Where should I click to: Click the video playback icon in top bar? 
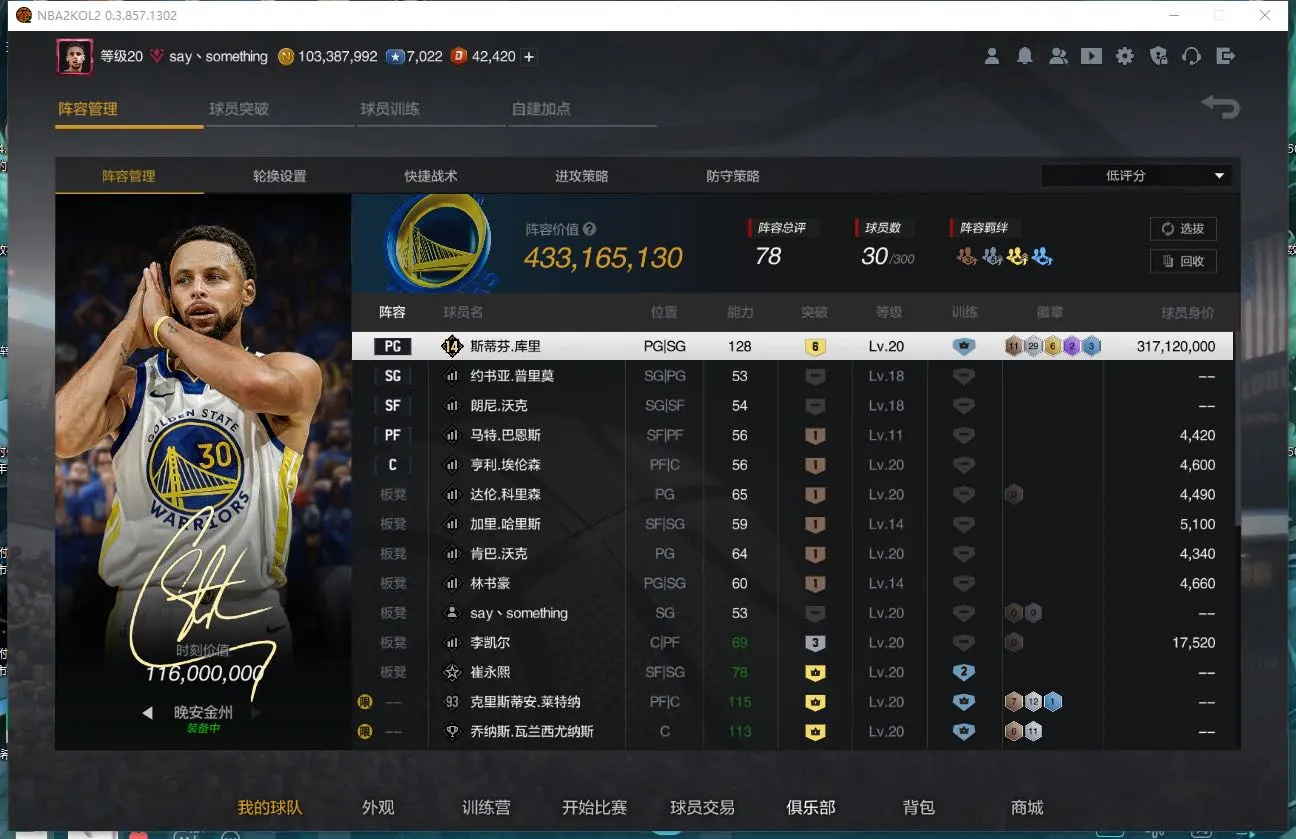(1091, 56)
